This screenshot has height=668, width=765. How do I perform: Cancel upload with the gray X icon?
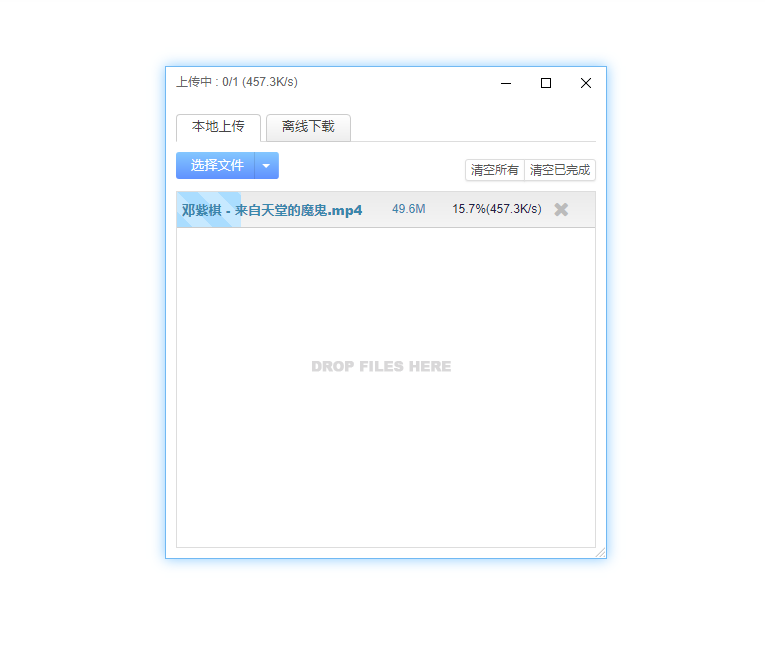[x=561, y=209]
